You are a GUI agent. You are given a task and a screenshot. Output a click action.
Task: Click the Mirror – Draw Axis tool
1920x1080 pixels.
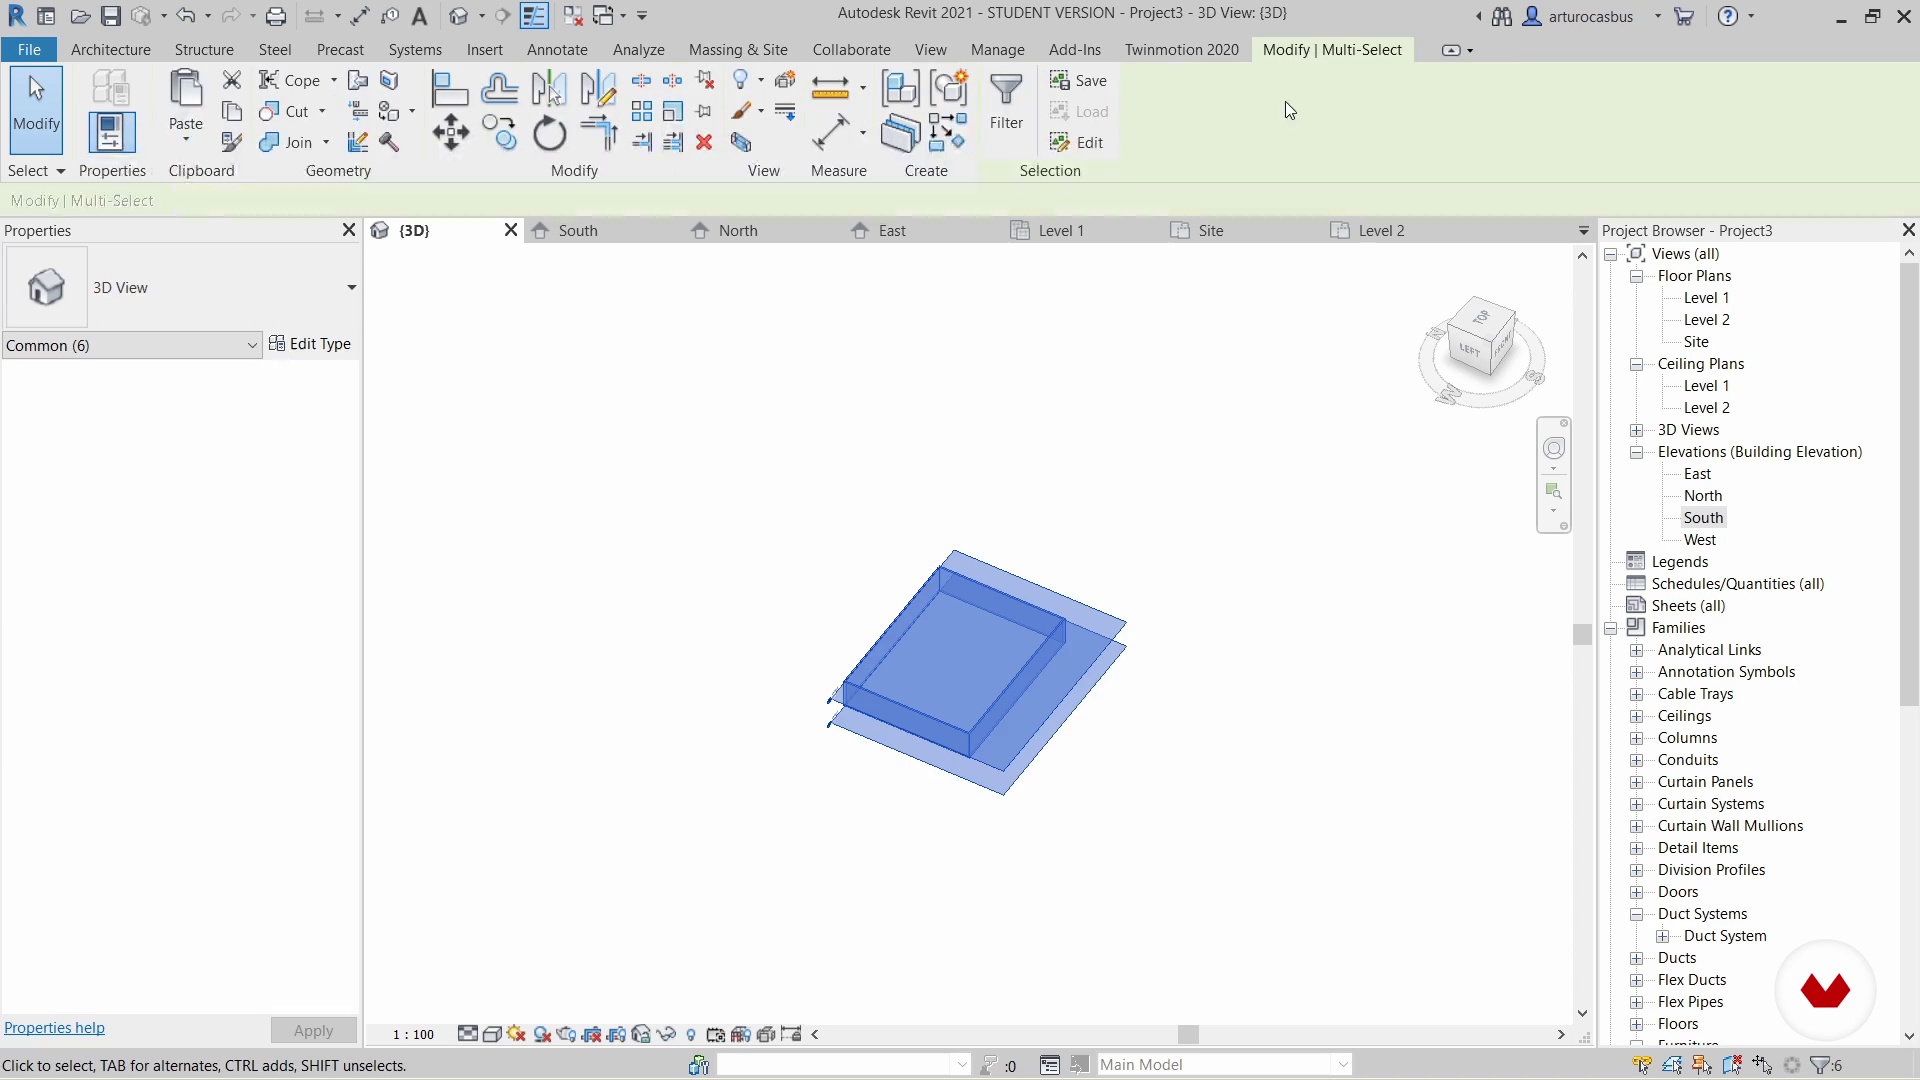(598, 90)
